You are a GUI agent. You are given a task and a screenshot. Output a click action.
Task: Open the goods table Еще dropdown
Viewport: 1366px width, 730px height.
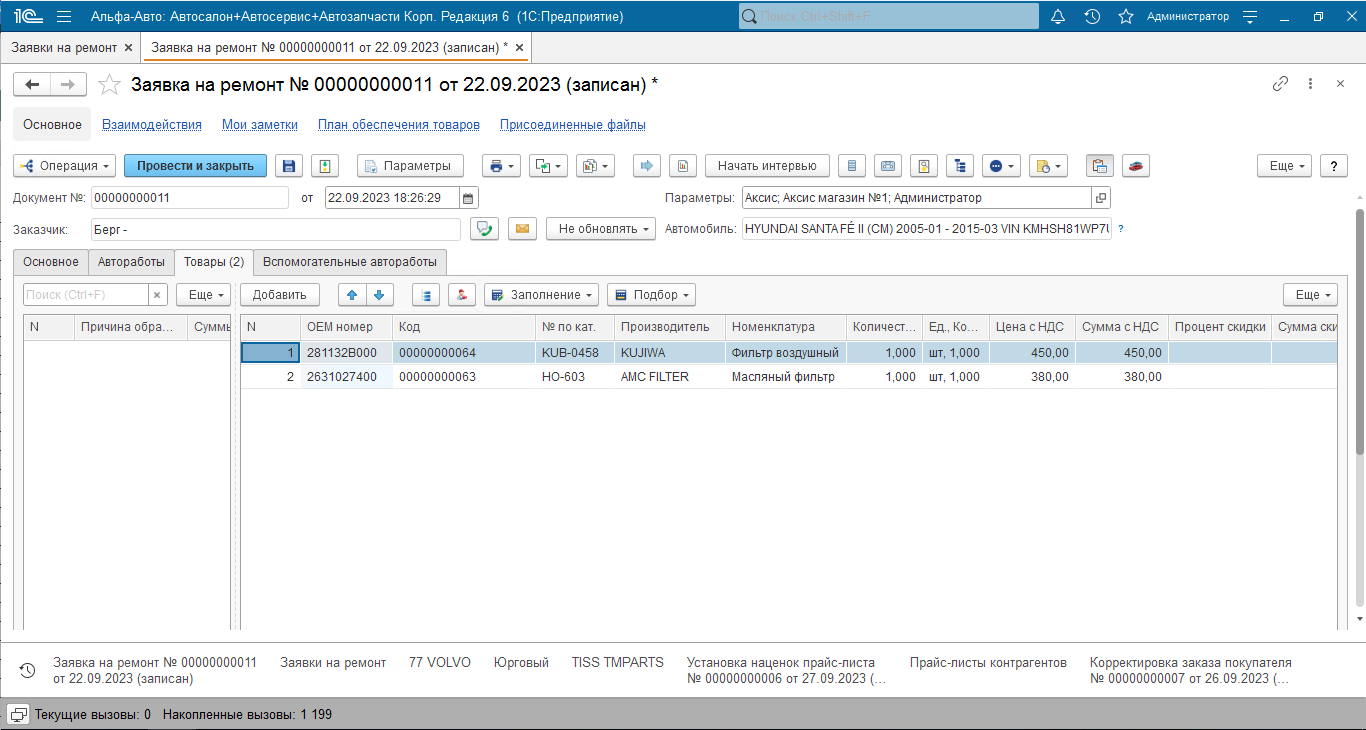click(x=1311, y=295)
